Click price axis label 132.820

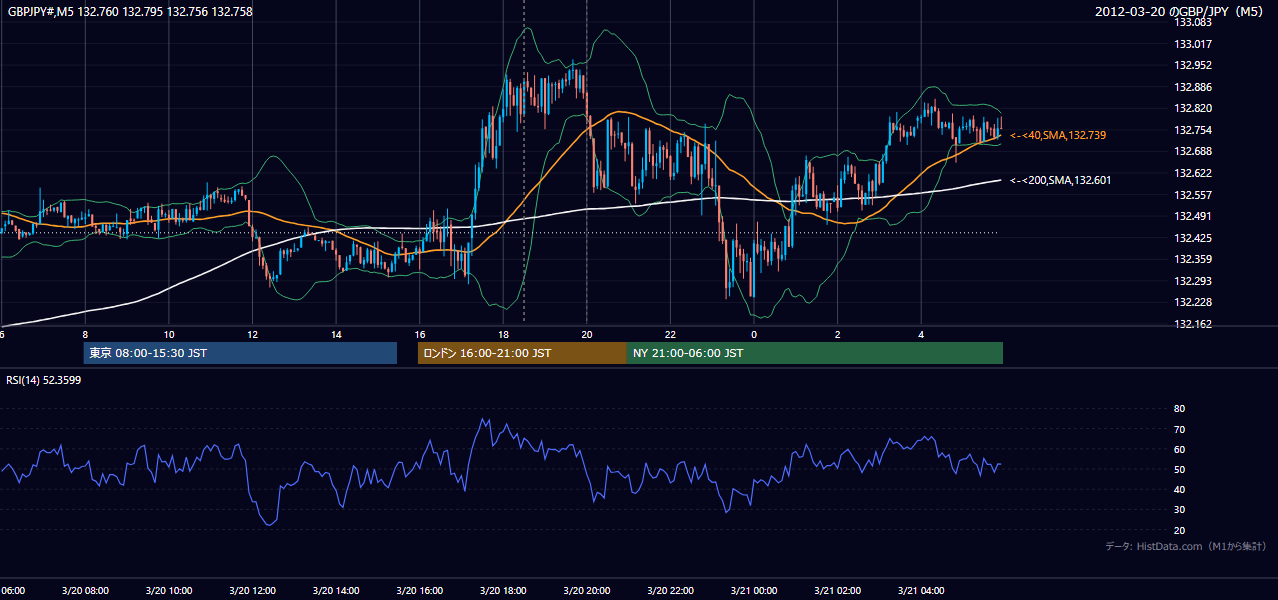[x=1192, y=108]
